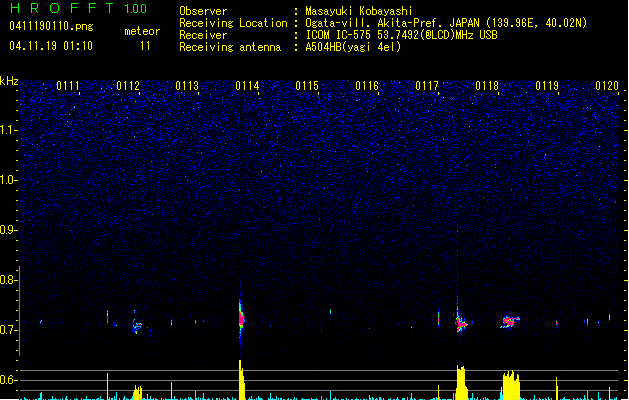This screenshot has height=400, width=629.
Task: Click the spiral meteor echo after 0118
Action: [x=510, y=321]
